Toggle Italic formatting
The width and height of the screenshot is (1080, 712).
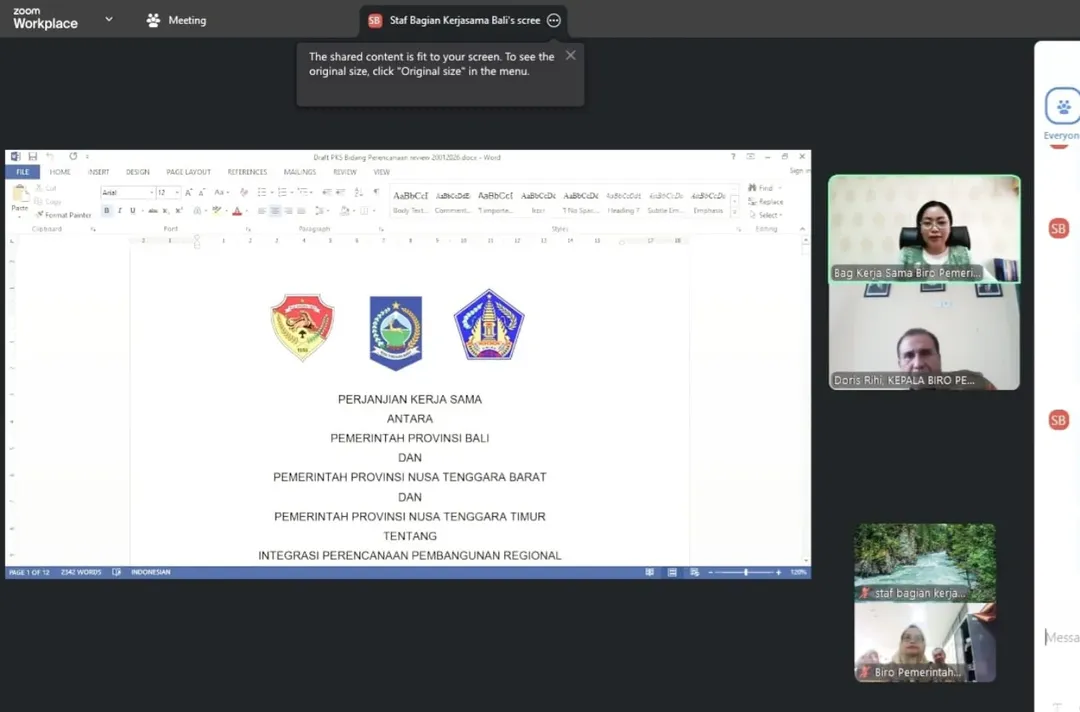click(x=120, y=211)
